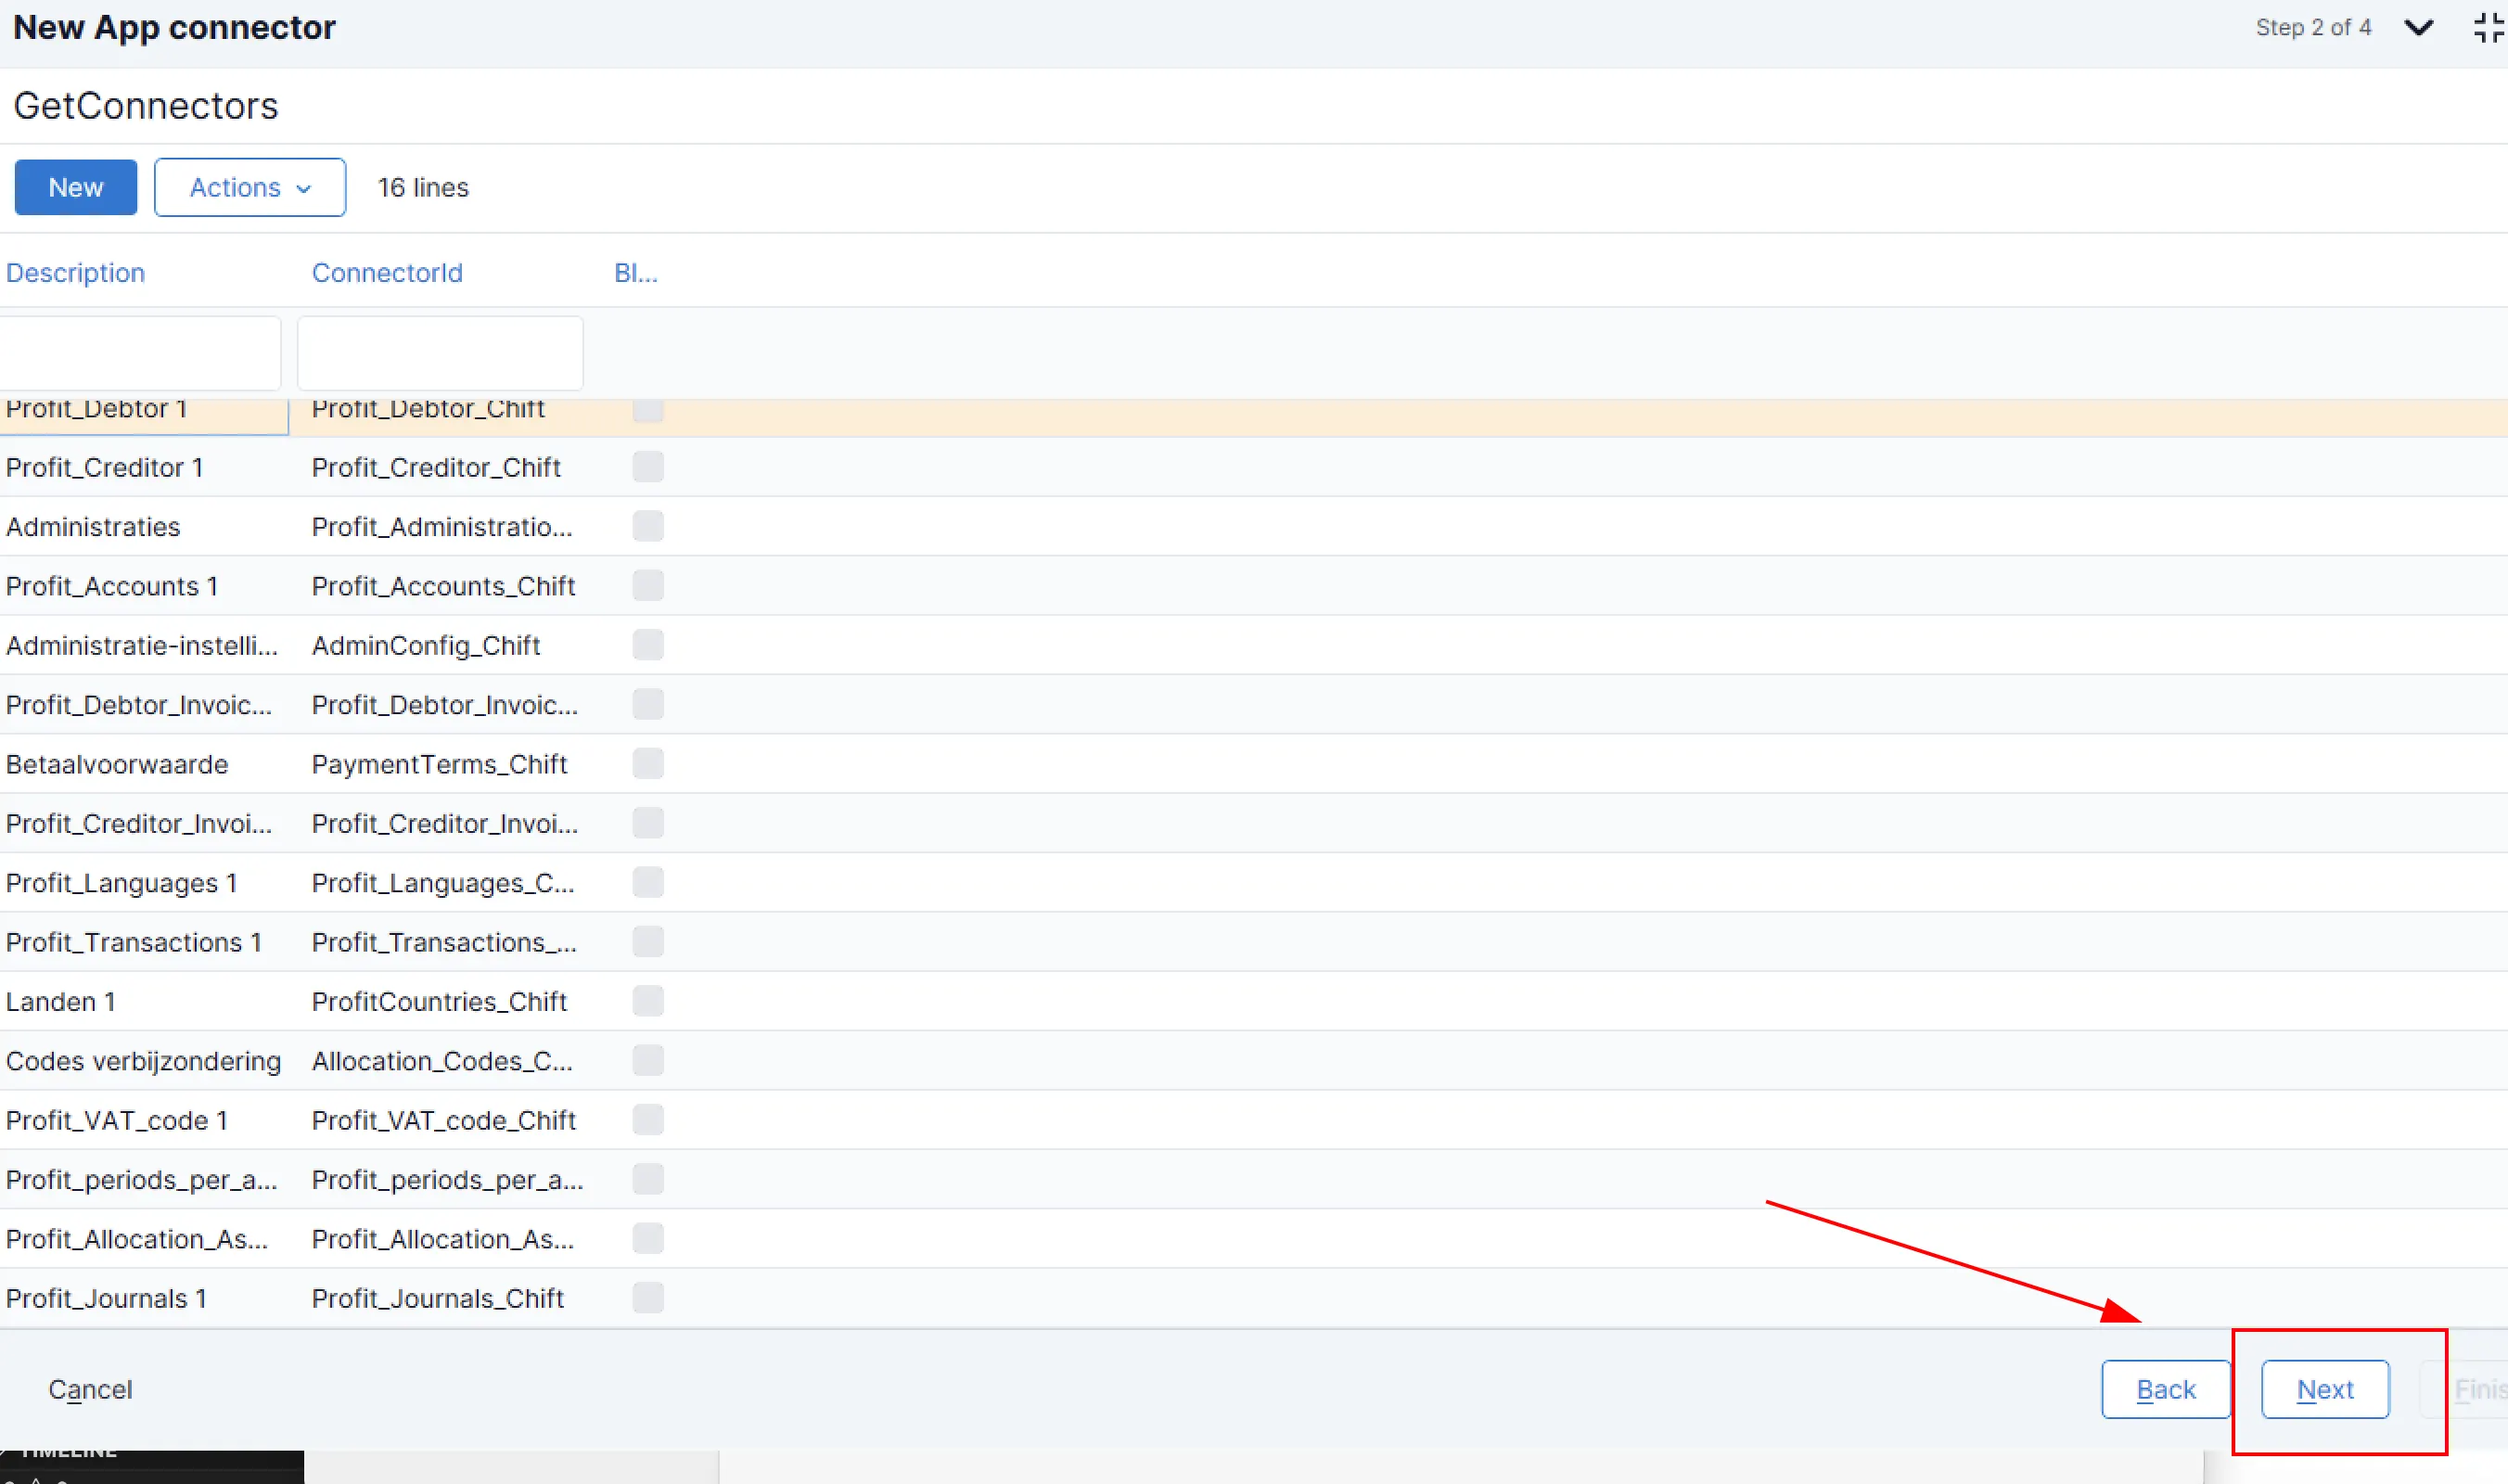Open the Actions dropdown menu
Image resolution: width=2508 pixels, height=1484 pixels.
click(250, 188)
